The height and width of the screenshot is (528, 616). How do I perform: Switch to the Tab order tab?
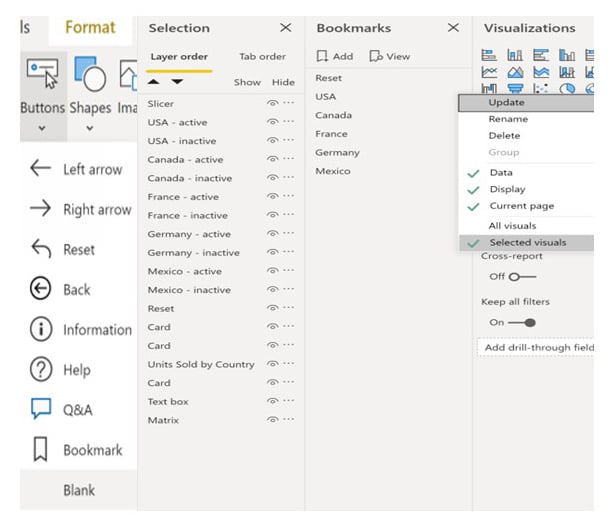point(262,57)
